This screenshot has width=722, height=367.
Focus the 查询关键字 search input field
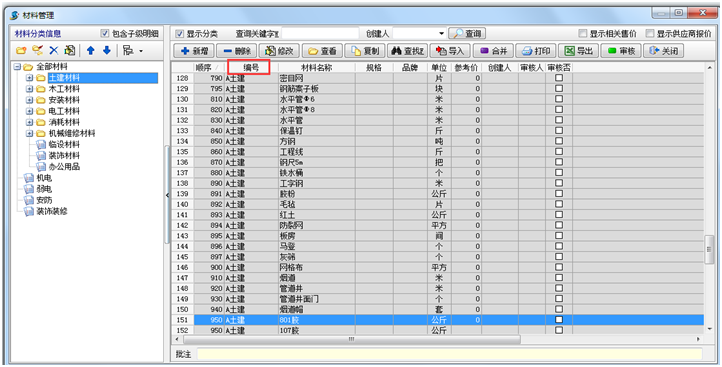coord(320,34)
